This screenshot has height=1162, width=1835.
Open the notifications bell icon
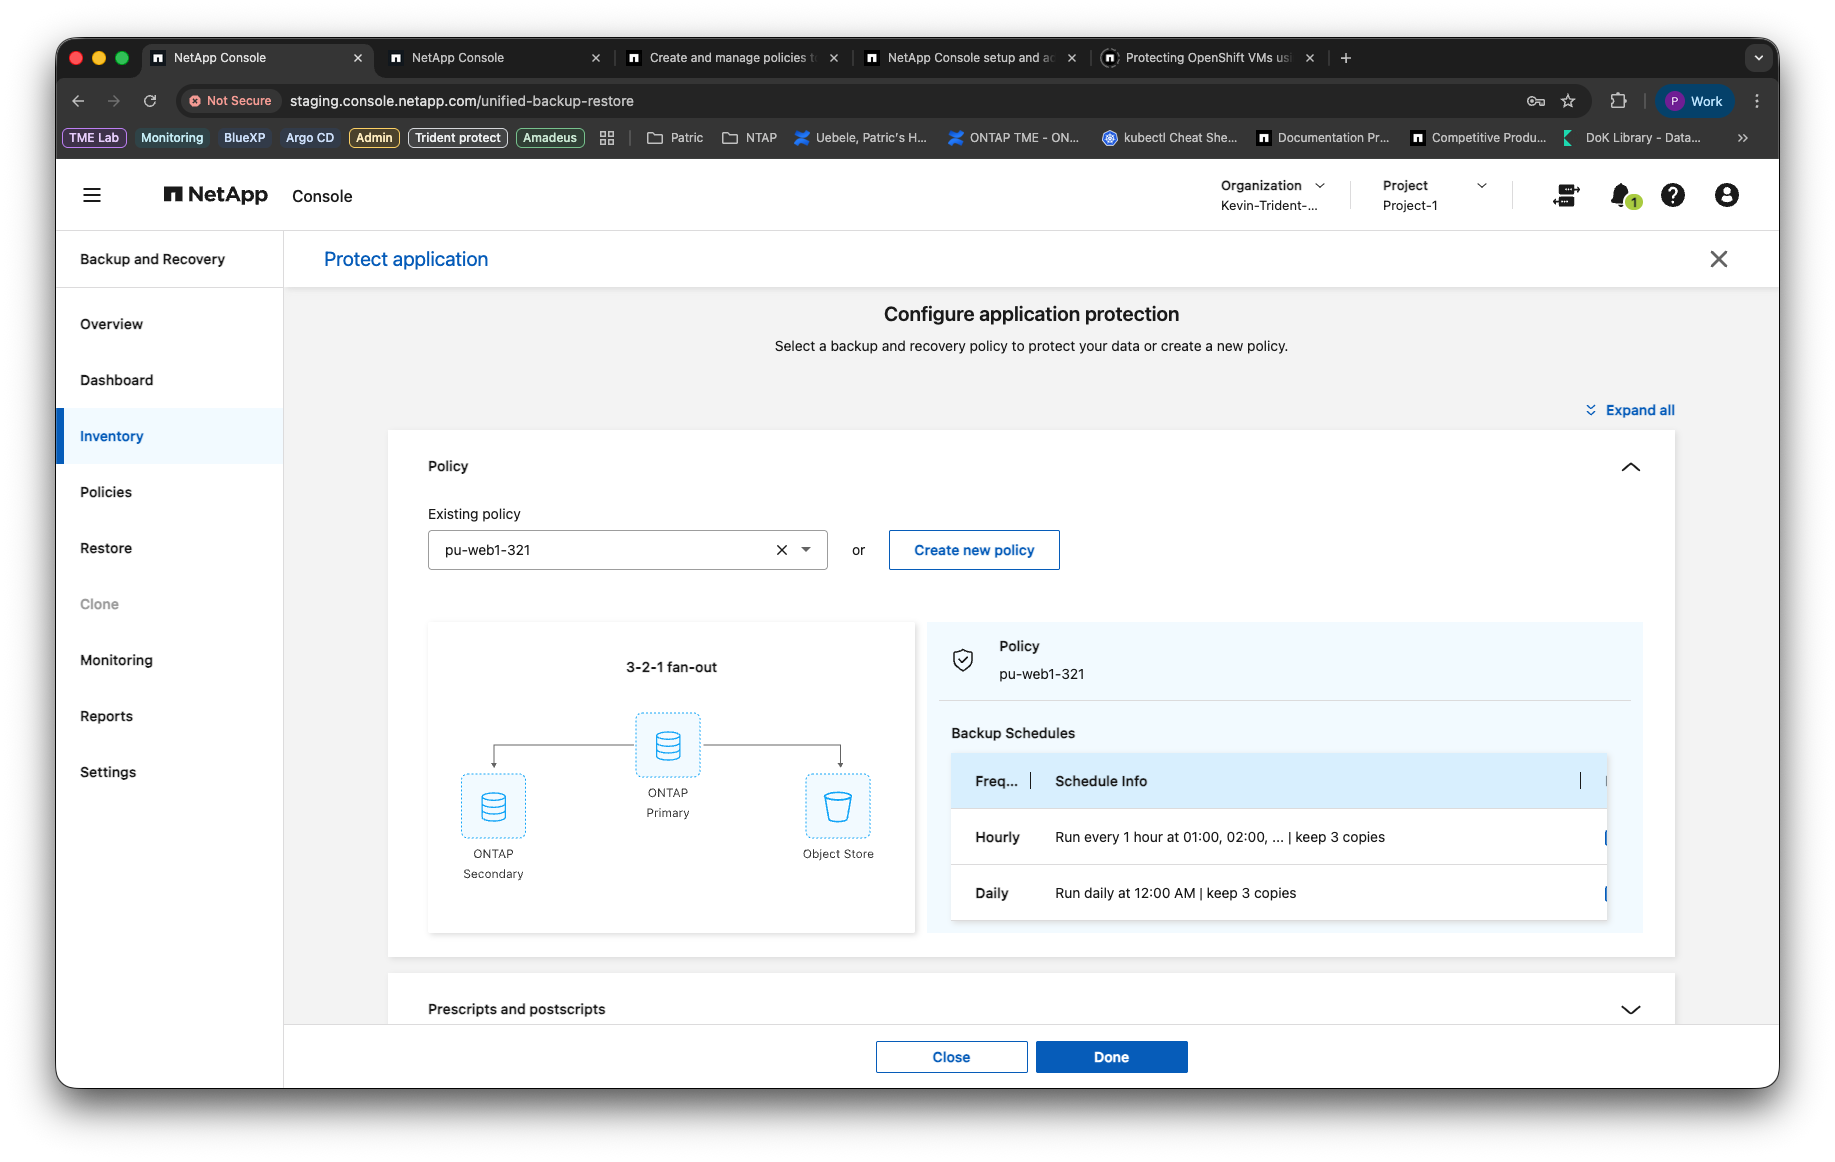[1621, 195]
